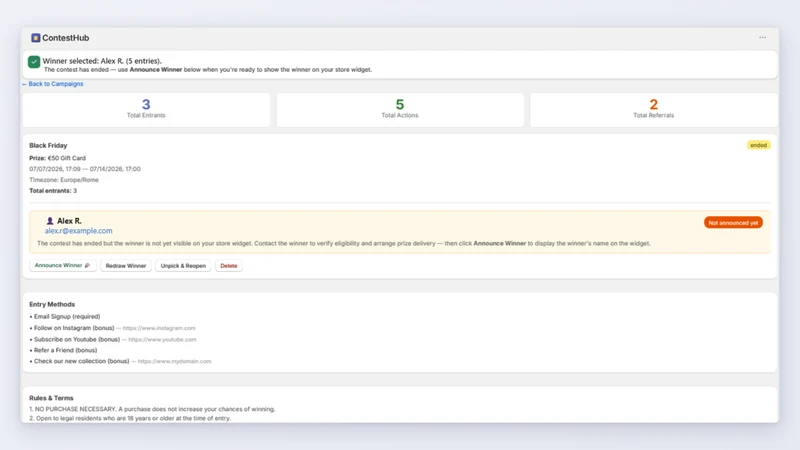Open the instagram.com entry link
This screenshot has height=450, width=800.
tap(159, 328)
